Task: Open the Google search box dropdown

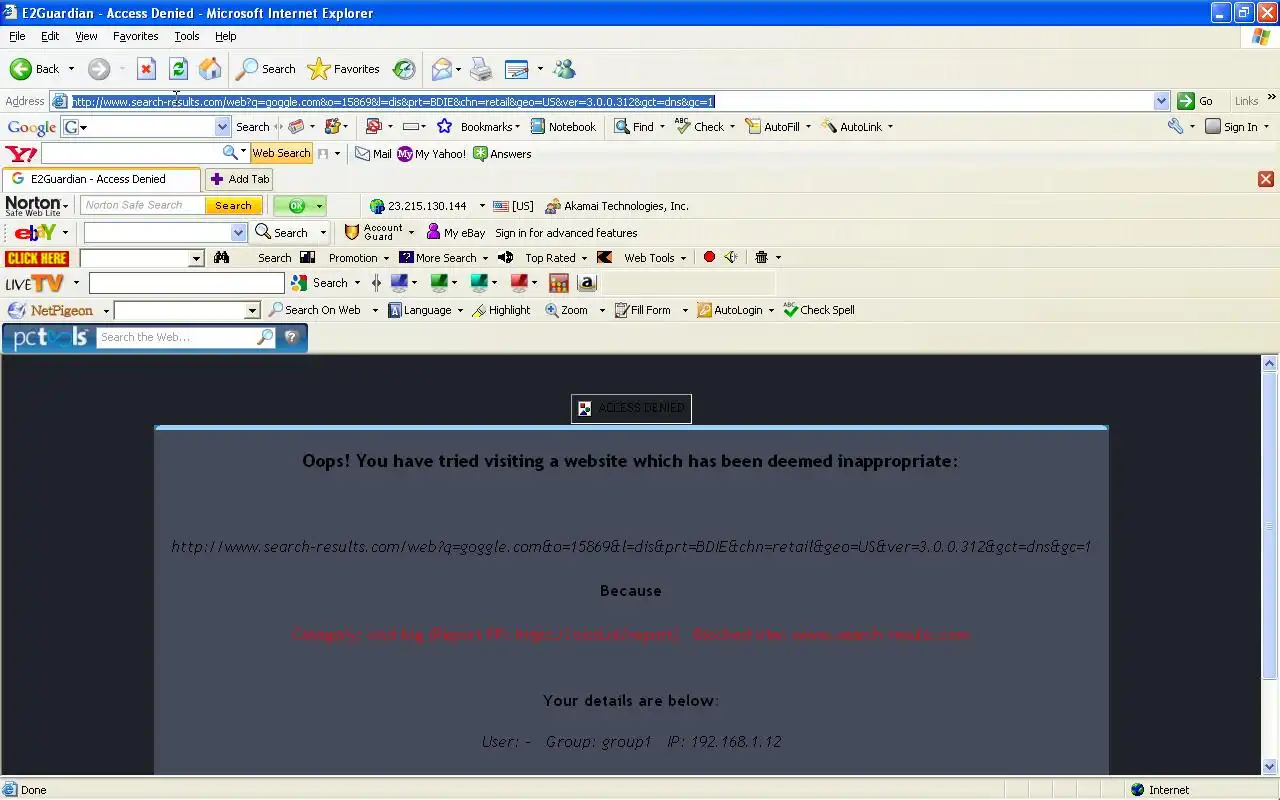Action: (x=222, y=127)
